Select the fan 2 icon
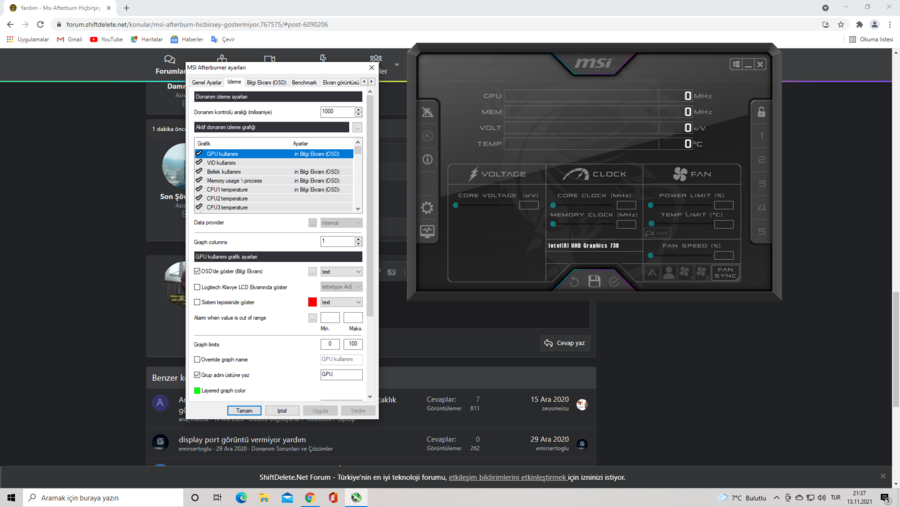The image size is (900, 507). coord(701,273)
